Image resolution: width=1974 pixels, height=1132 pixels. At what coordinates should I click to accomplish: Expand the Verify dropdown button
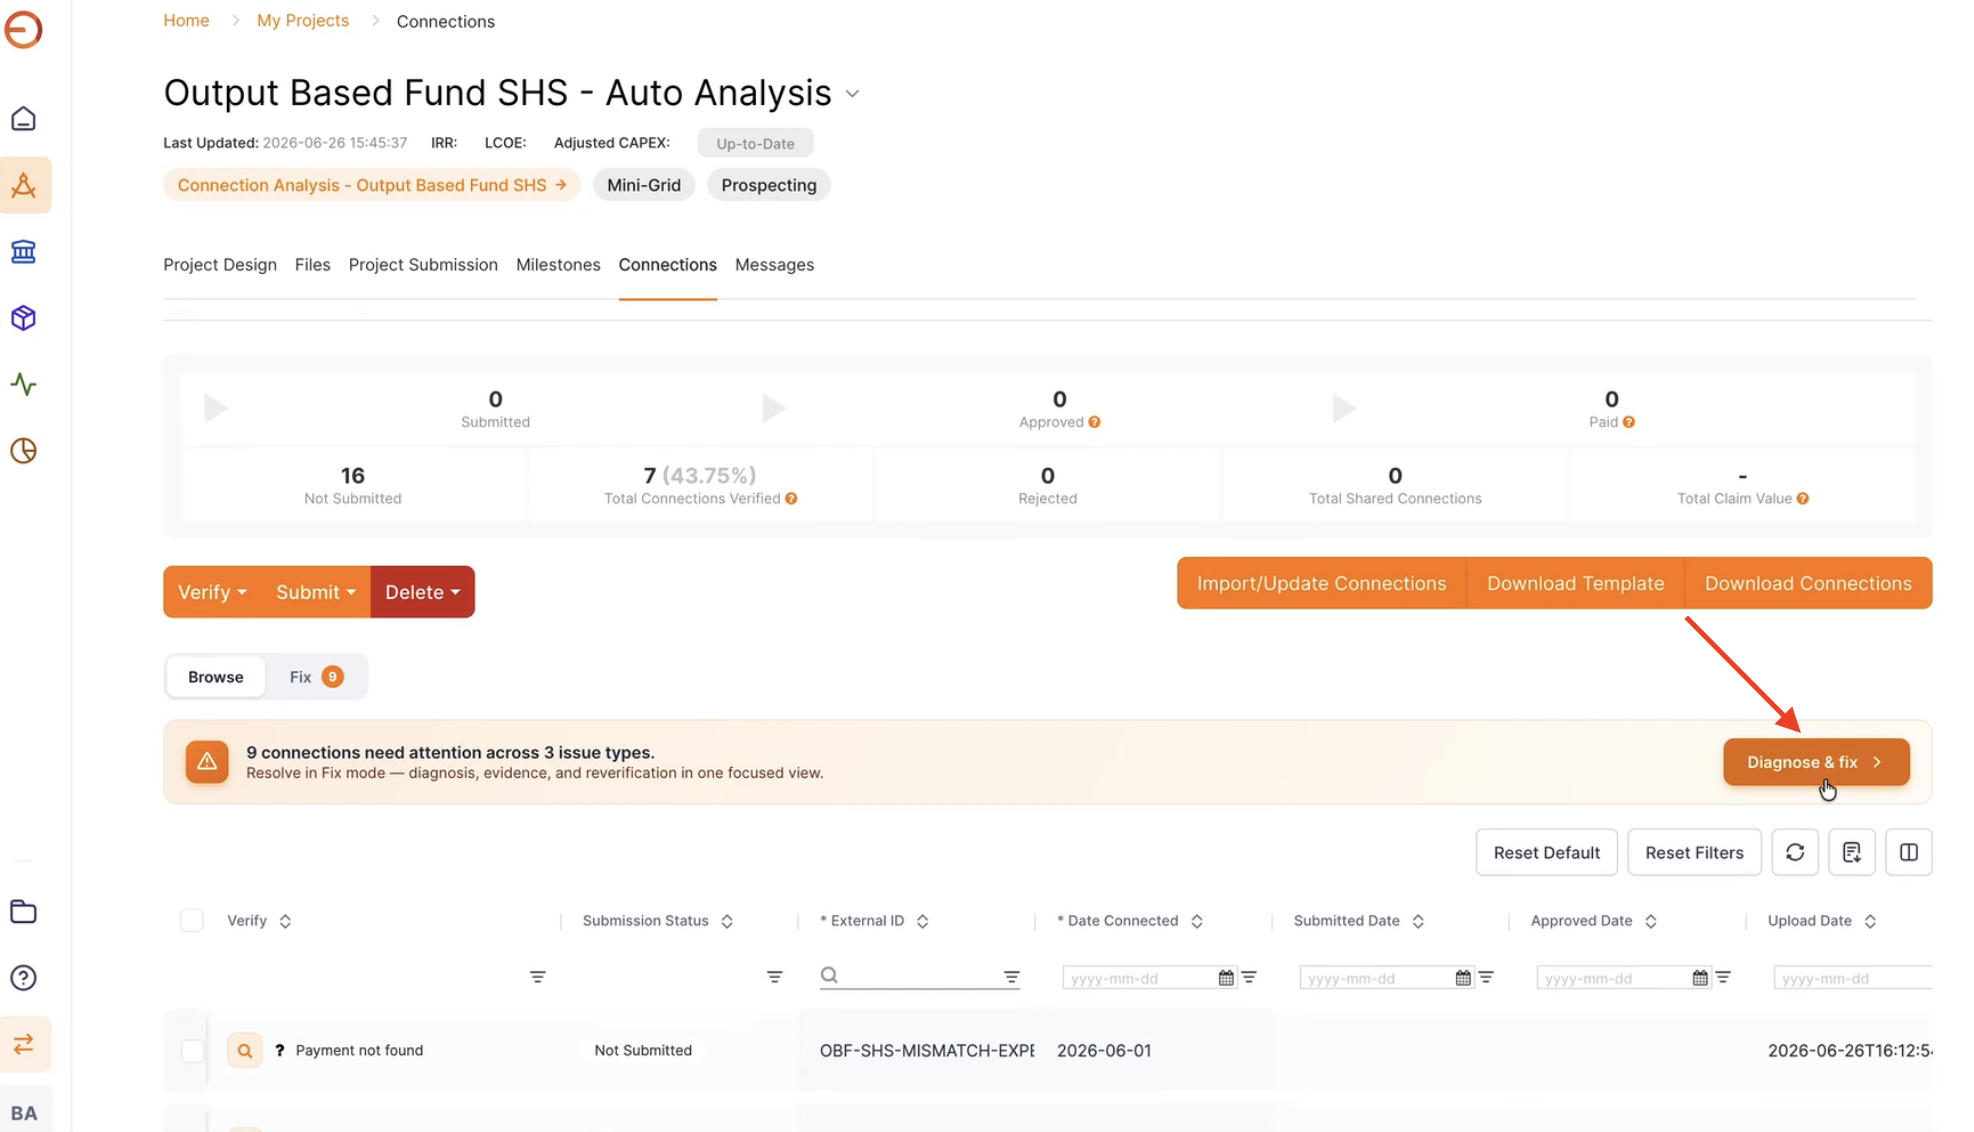212,592
